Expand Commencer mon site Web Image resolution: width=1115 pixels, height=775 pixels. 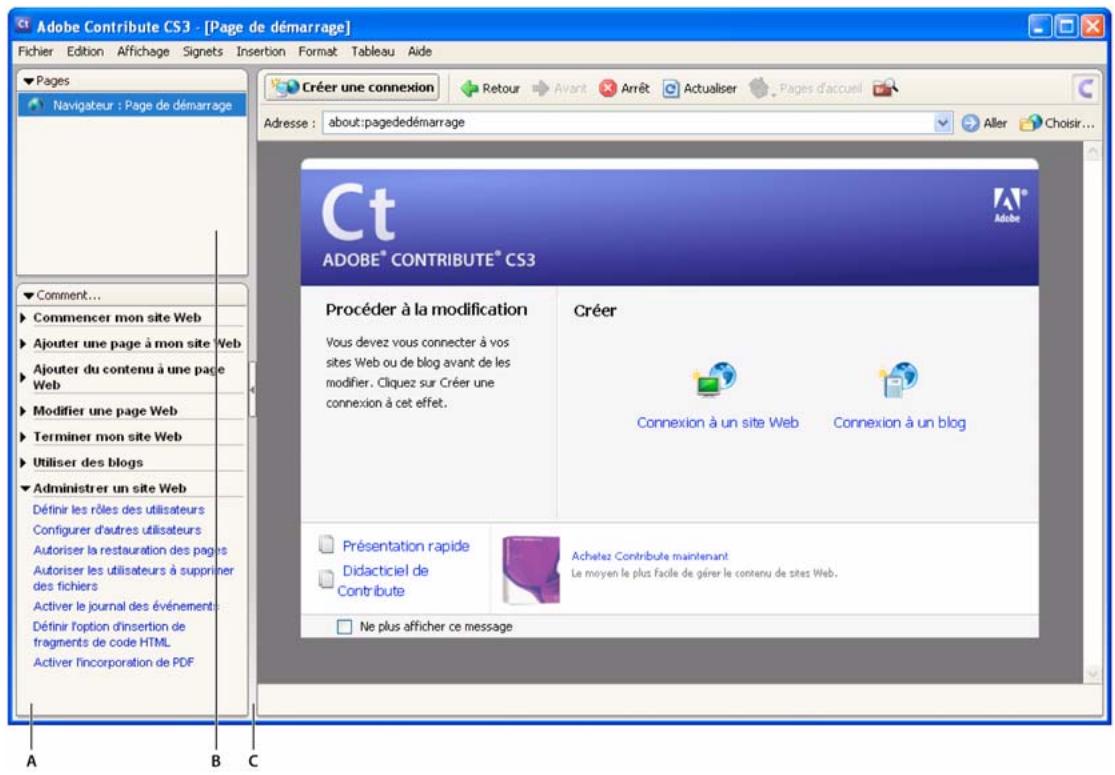tap(23, 317)
